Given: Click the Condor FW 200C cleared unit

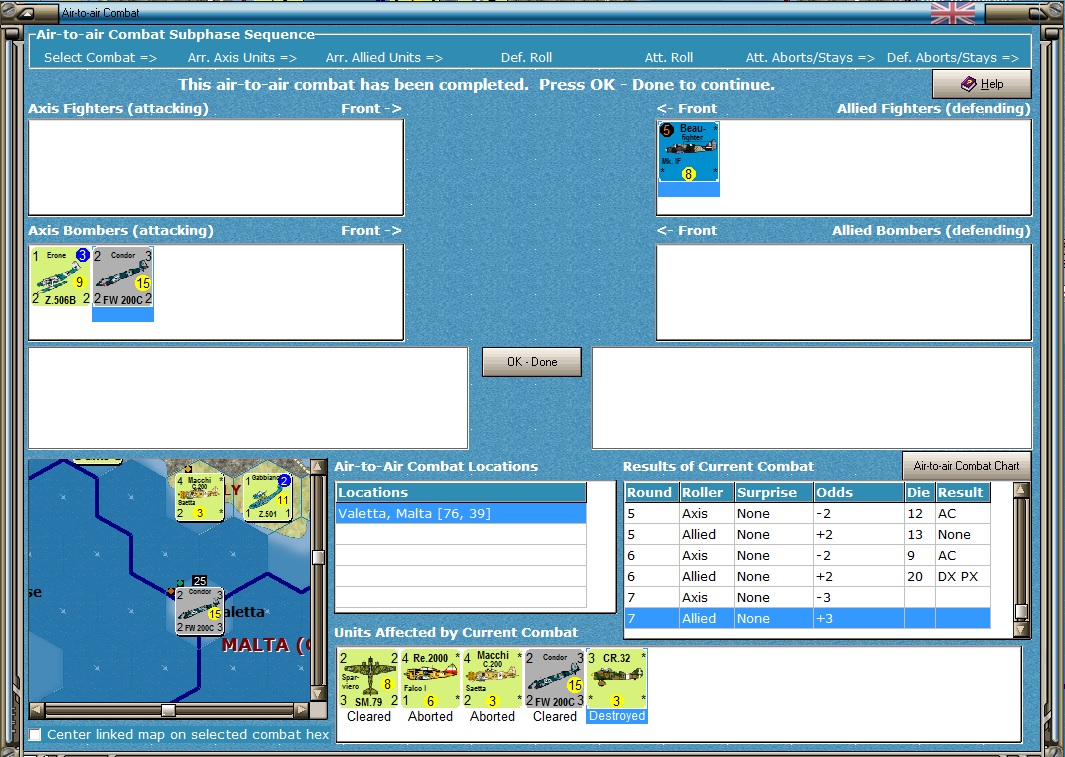Looking at the screenshot, I should [x=554, y=679].
